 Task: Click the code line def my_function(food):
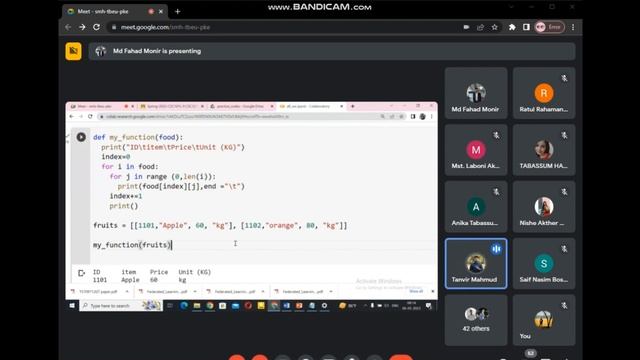138,137
